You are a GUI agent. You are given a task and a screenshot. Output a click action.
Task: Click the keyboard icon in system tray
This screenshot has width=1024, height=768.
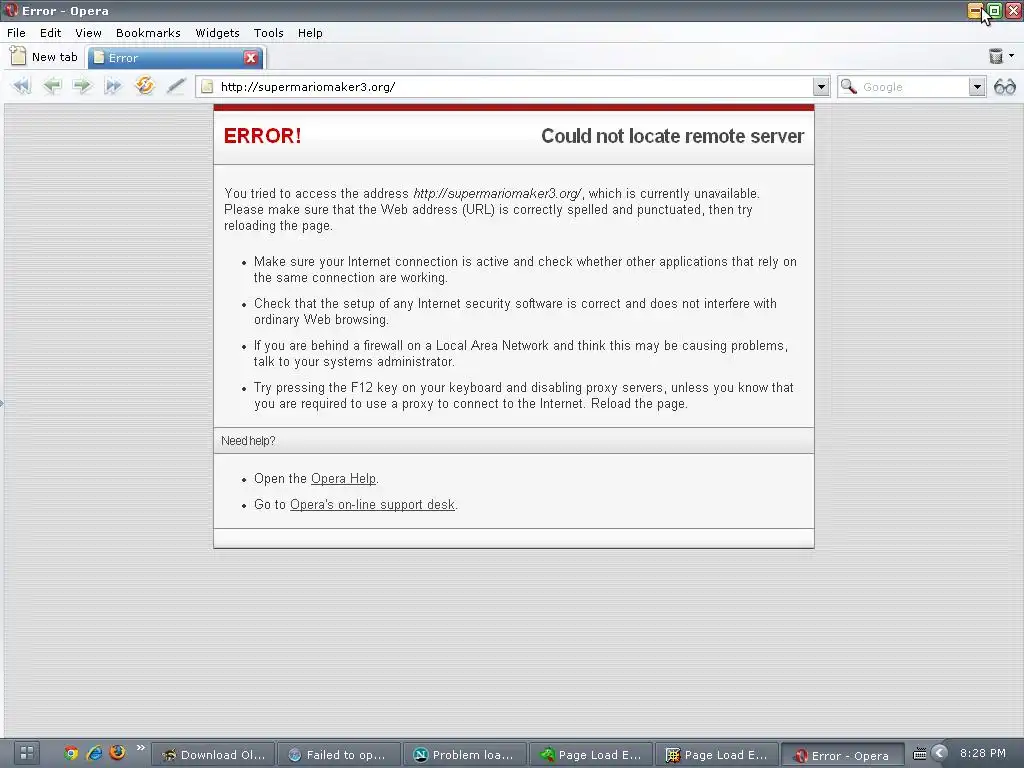tap(920, 754)
